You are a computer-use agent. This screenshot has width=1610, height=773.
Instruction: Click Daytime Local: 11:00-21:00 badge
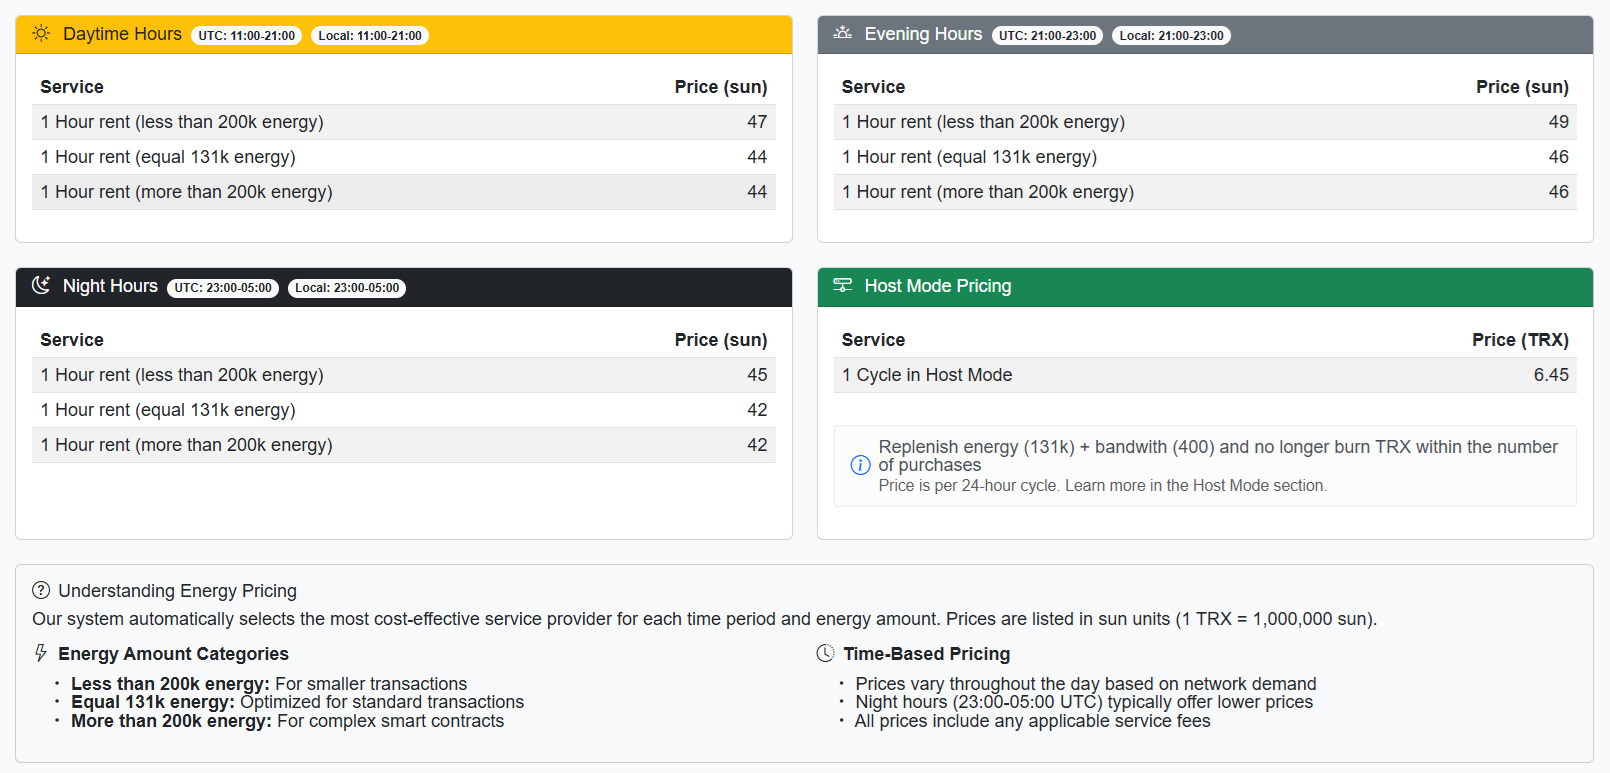(x=370, y=36)
